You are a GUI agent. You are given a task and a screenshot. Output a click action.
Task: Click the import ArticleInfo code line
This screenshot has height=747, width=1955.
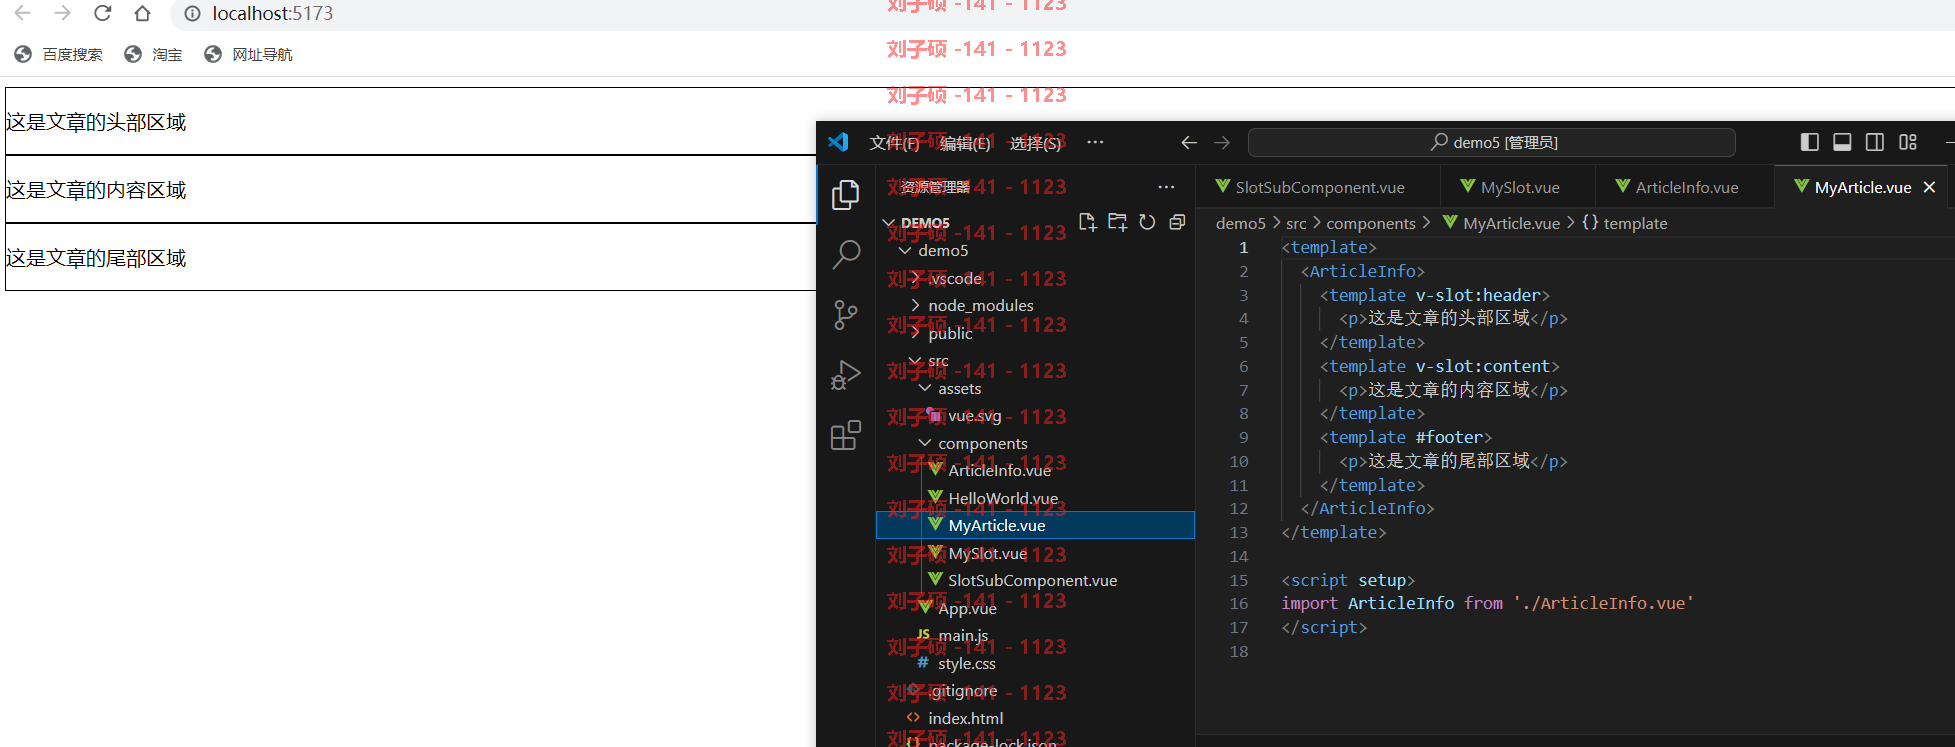[1487, 604]
